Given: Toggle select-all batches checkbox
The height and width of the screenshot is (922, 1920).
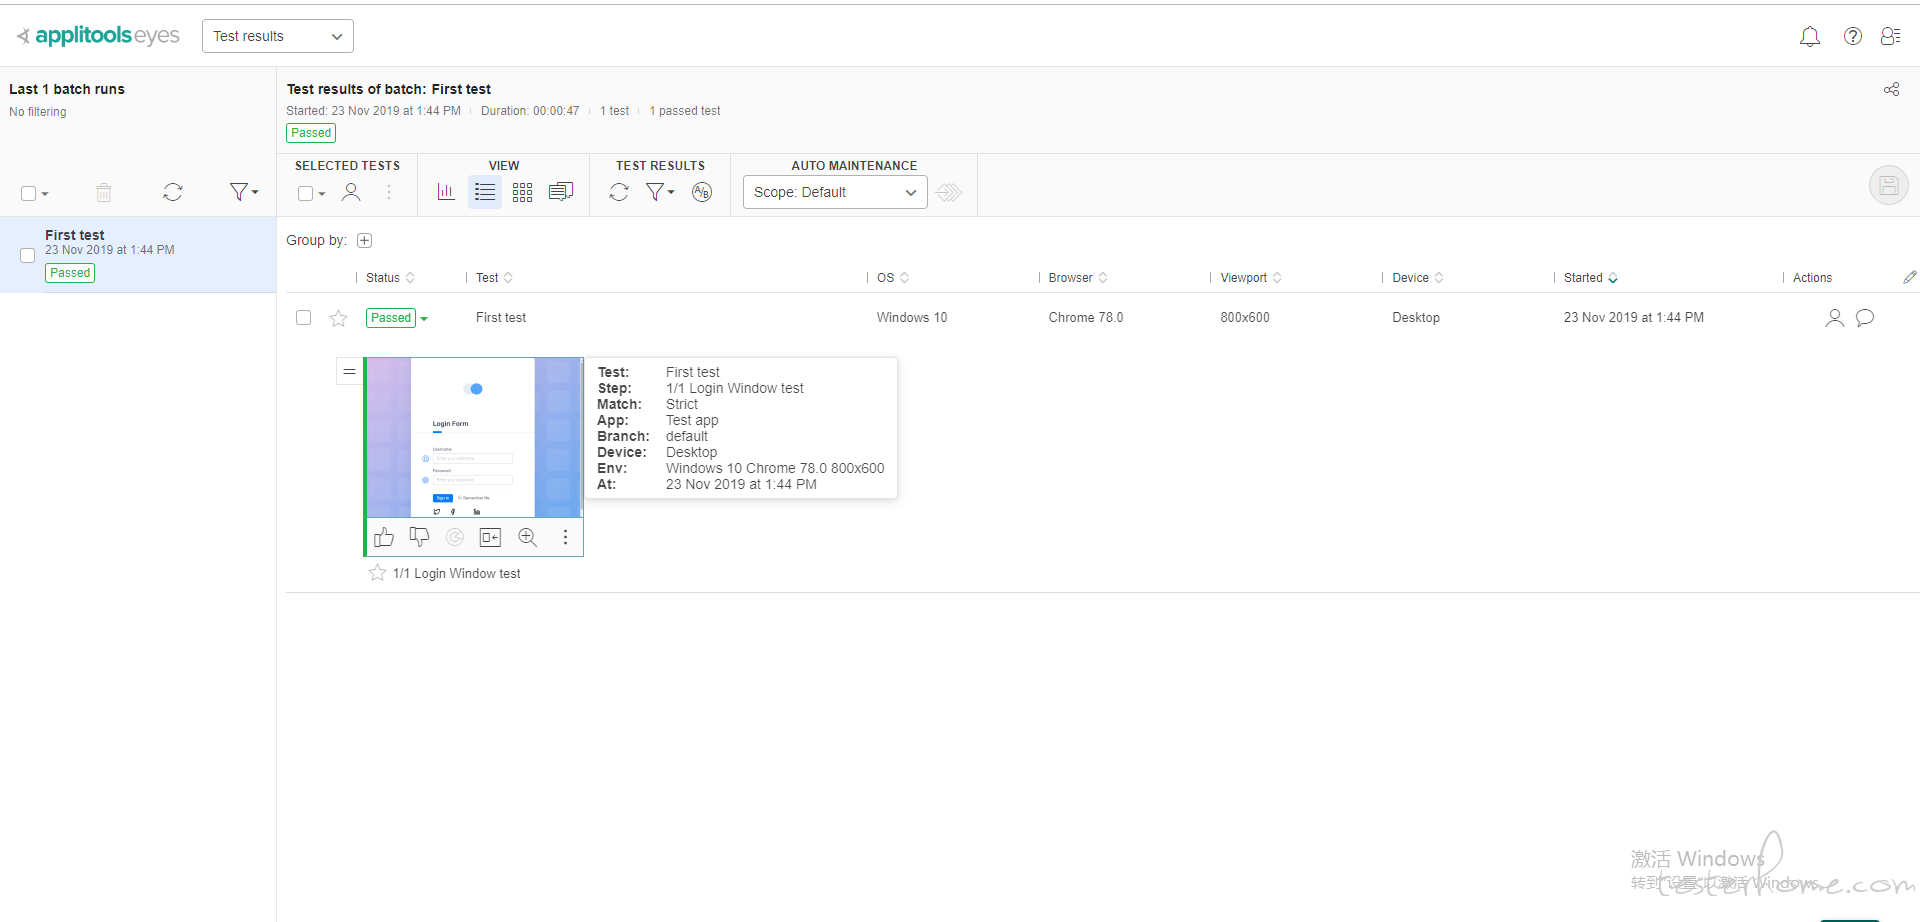Looking at the screenshot, I should pos(28,193).
